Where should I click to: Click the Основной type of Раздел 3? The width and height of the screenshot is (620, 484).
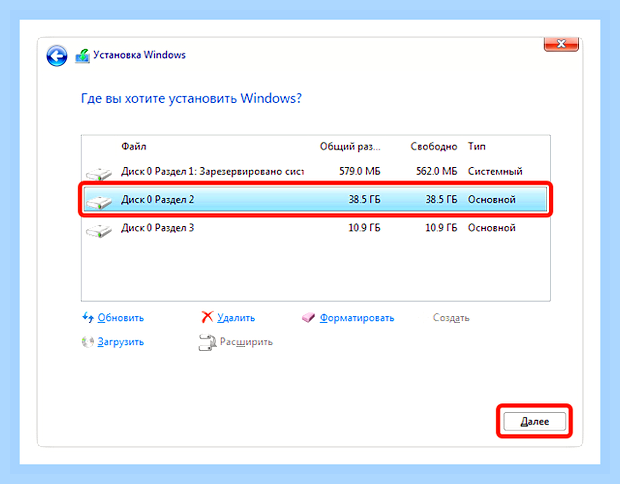tap(491, 228)
